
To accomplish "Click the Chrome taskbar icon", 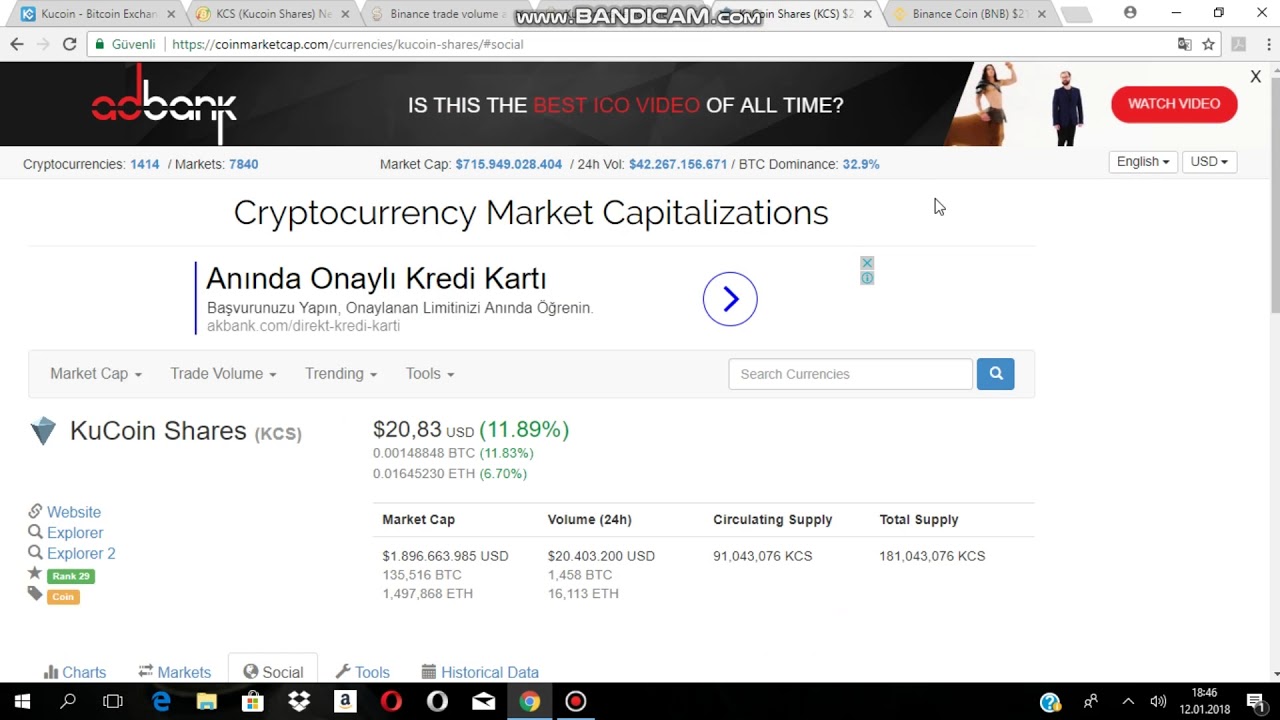I will pos(530,701).
